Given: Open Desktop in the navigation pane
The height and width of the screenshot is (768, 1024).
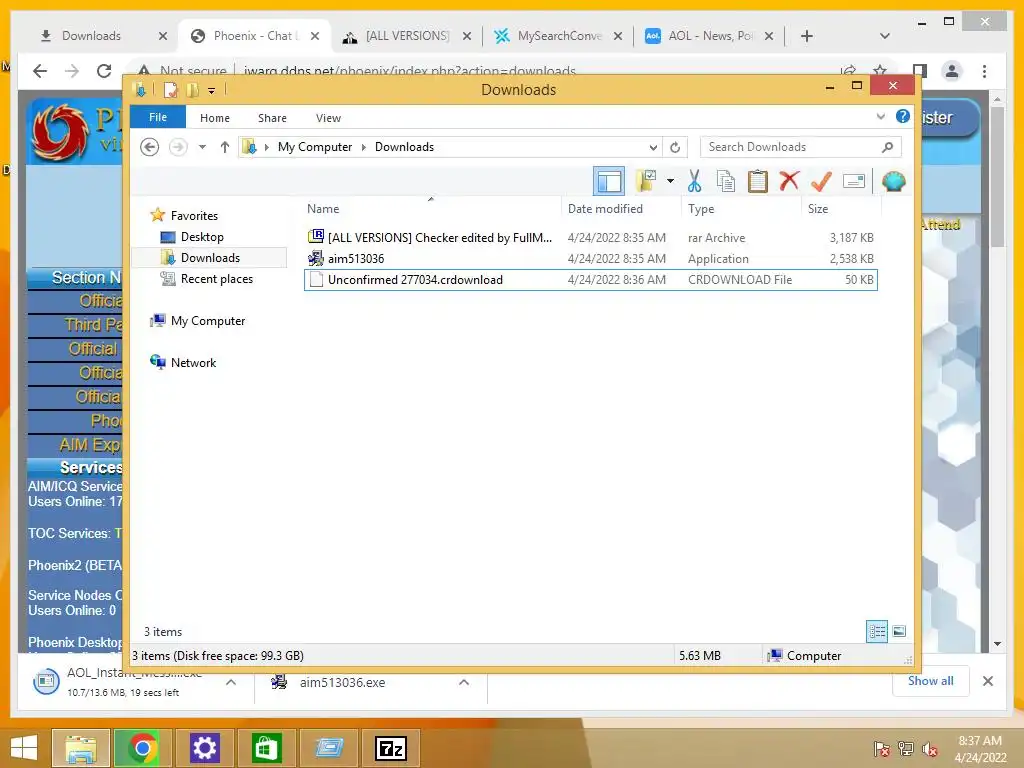Looking at the screenshot, I should [x=202, y=236].
